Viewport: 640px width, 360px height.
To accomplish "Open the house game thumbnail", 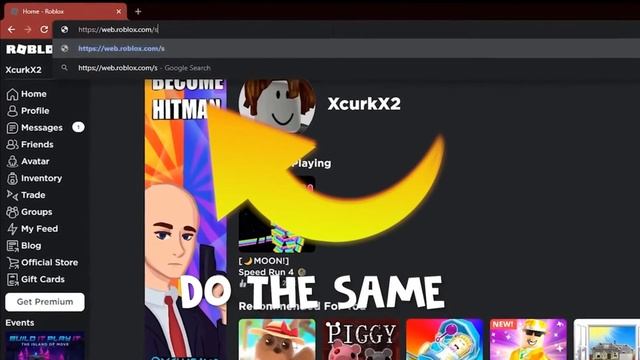I will [607, 340].
